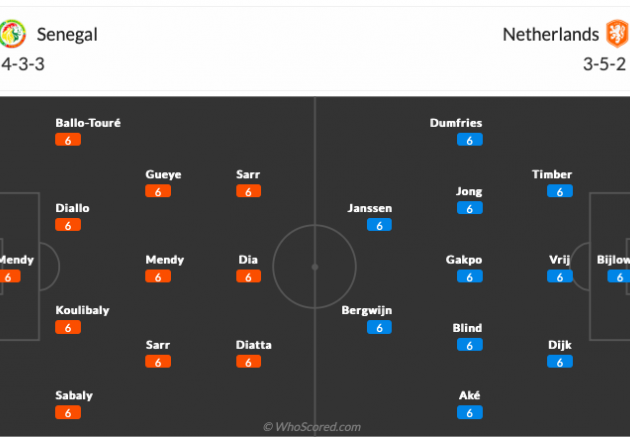Select Dumfries' blue rating badge

pos(470,140)
